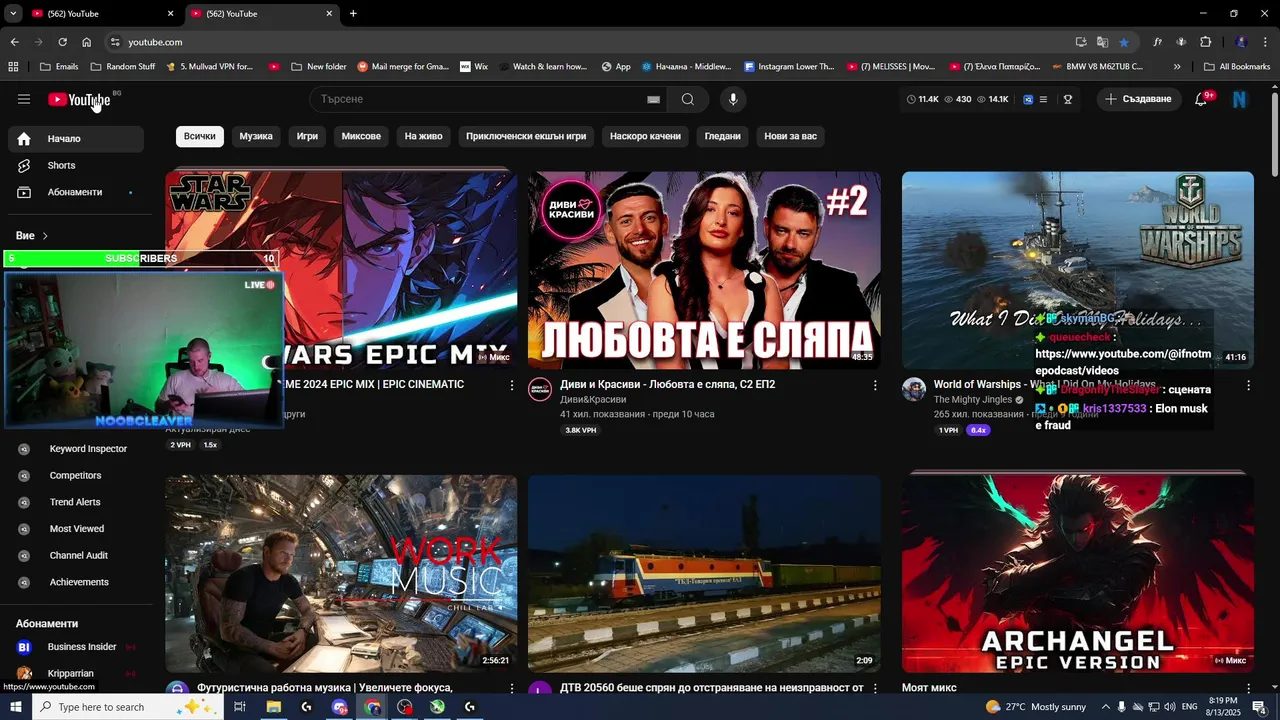Image resolution: width=1280 pixels, height=720 pixels.
Task: Click the YouTube logo
Action: (79, 100)
